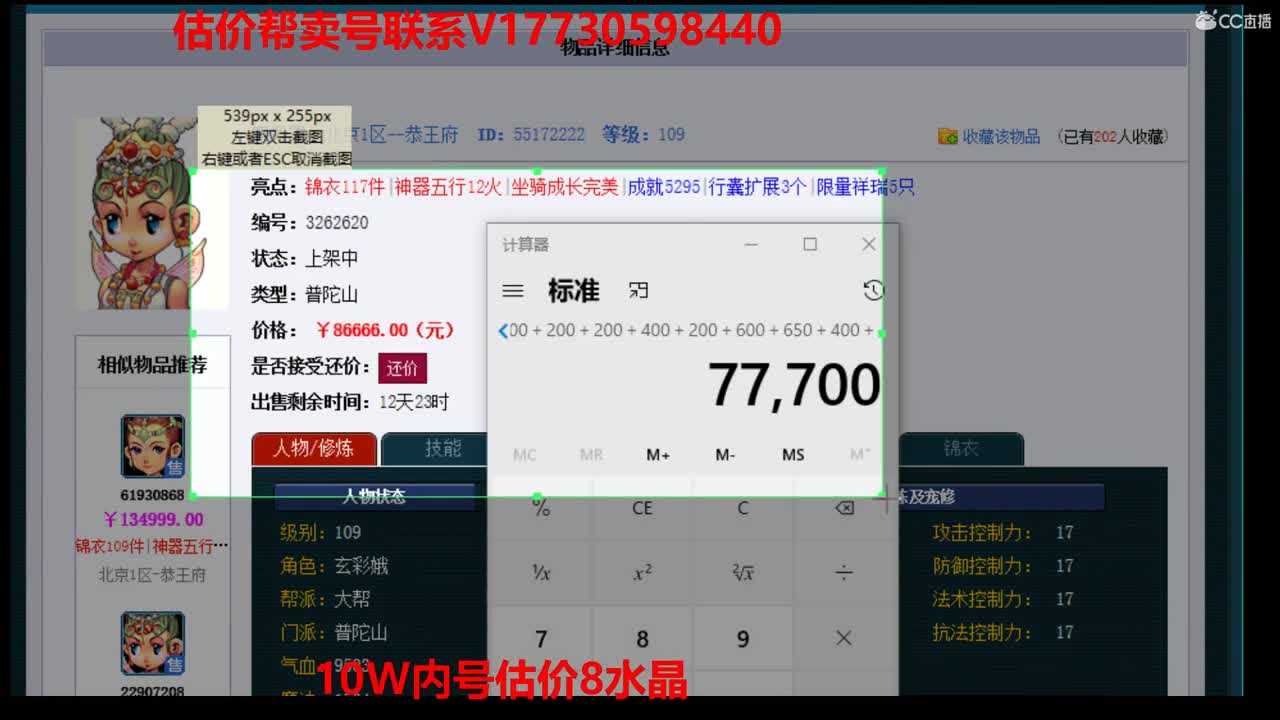
Task: Toggle calculator keep-on-top mode icon
Action: (x=638, y=290)
